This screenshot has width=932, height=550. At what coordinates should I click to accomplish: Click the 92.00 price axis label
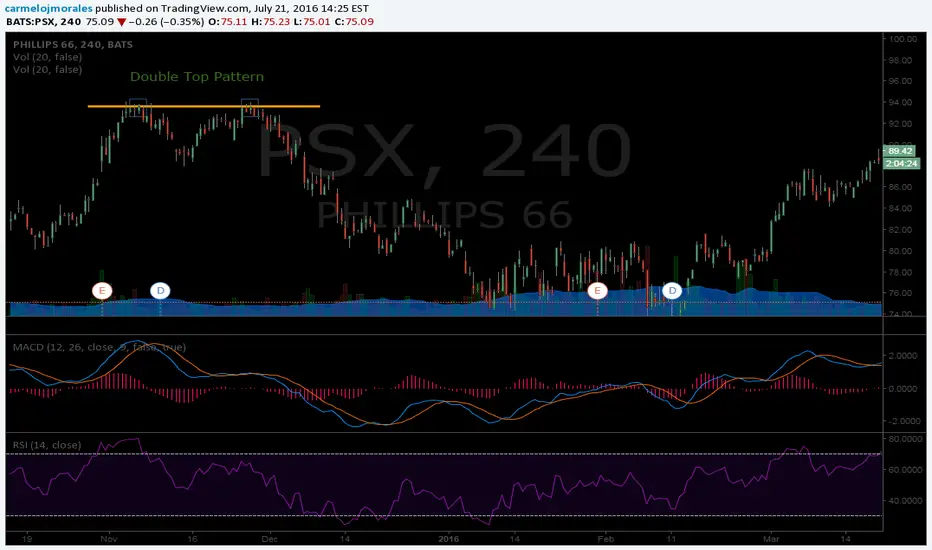click(x=901, y=124)
